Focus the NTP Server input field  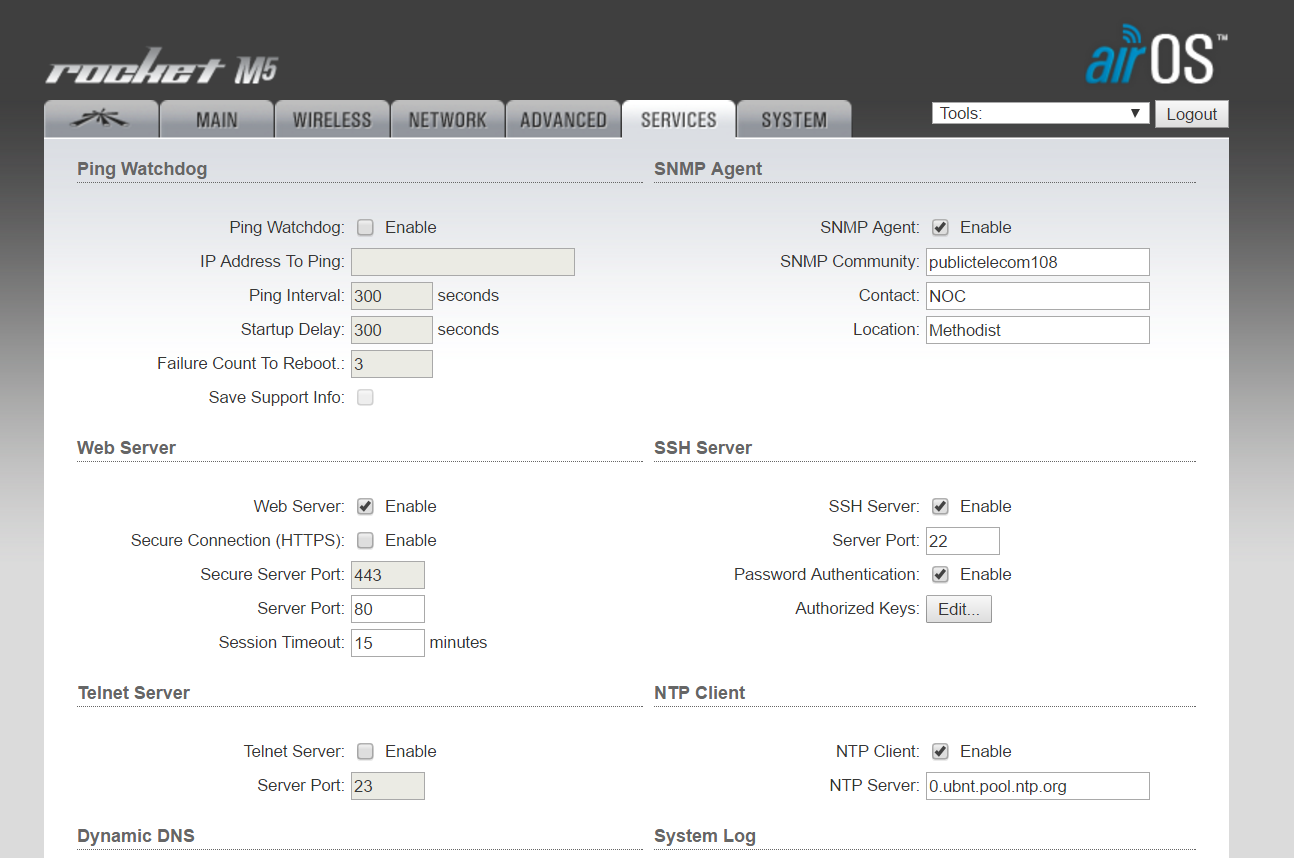[1037, 786]
